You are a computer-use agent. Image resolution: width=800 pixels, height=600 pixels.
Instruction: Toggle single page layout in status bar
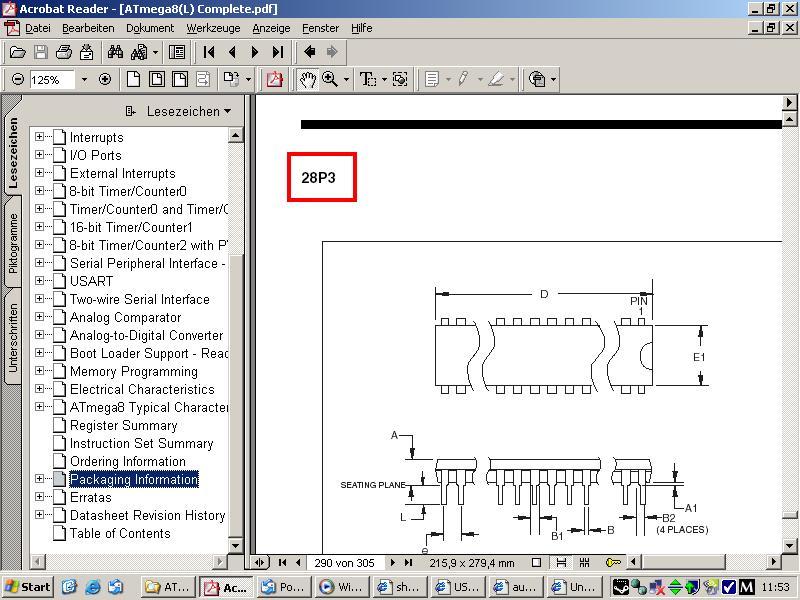[x=536, y=563]
